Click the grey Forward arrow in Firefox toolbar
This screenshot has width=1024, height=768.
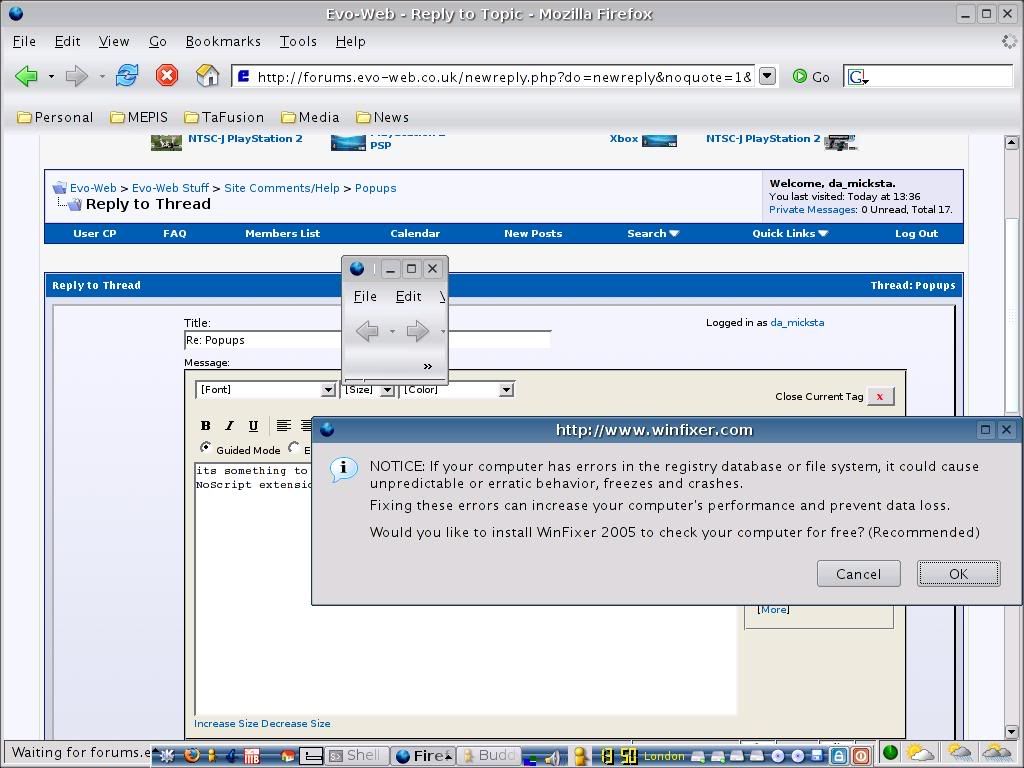76,76
